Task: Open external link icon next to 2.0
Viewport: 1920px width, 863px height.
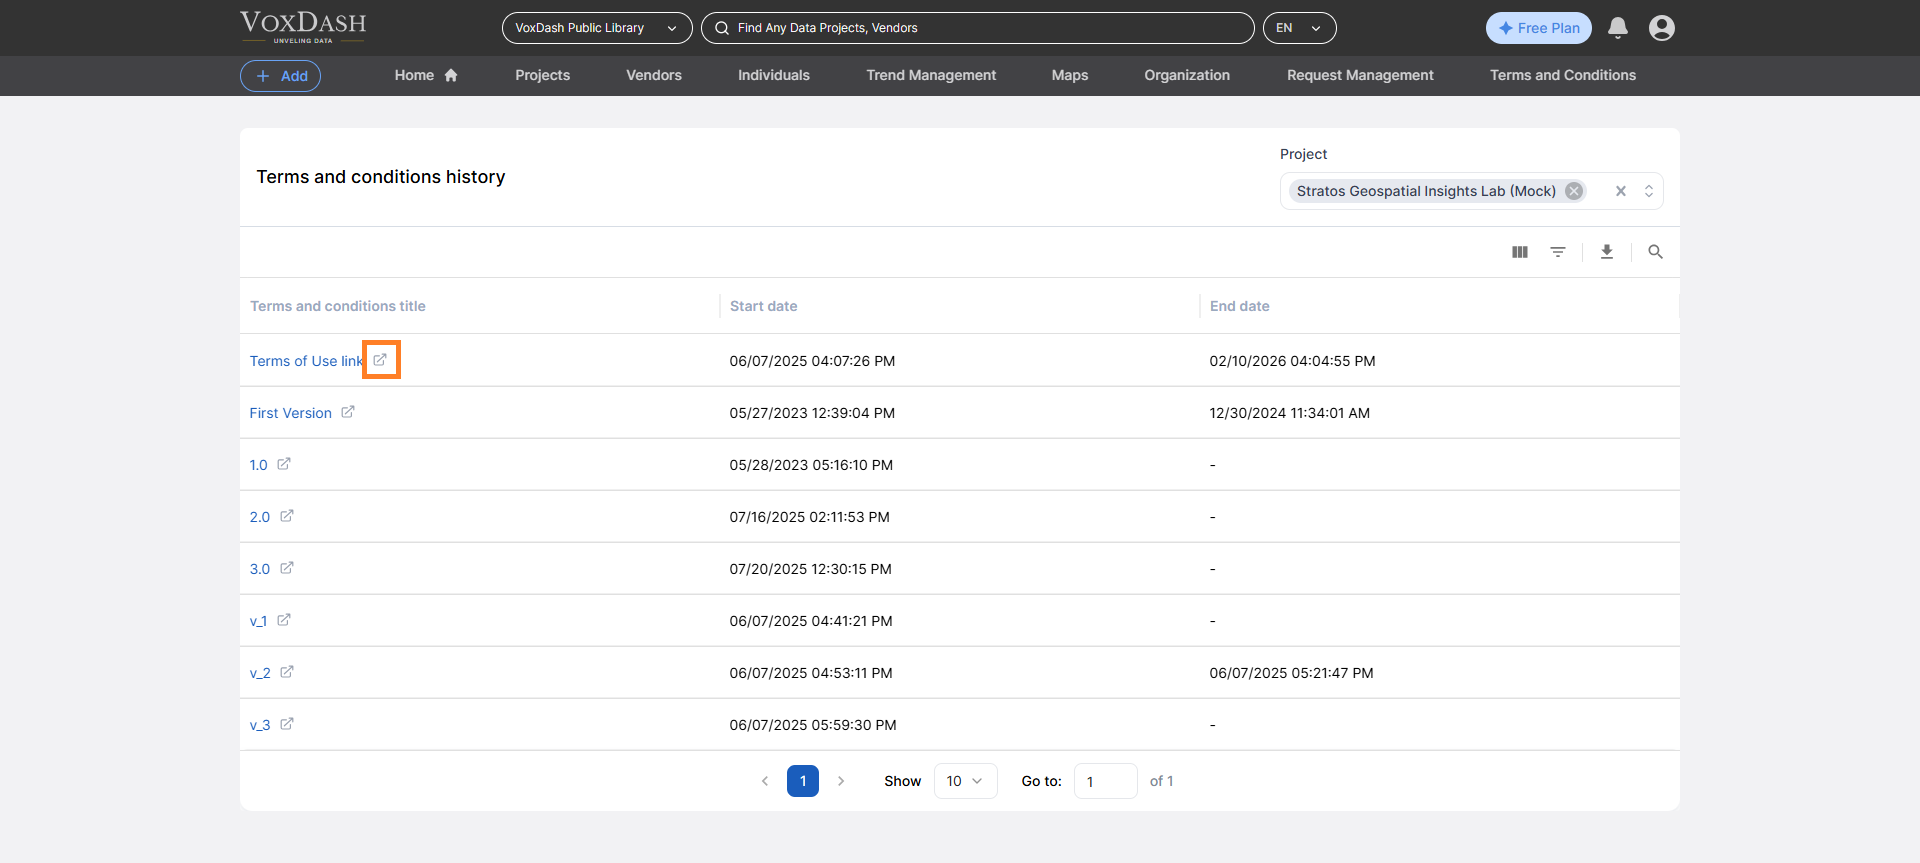Action: (287, 516)
